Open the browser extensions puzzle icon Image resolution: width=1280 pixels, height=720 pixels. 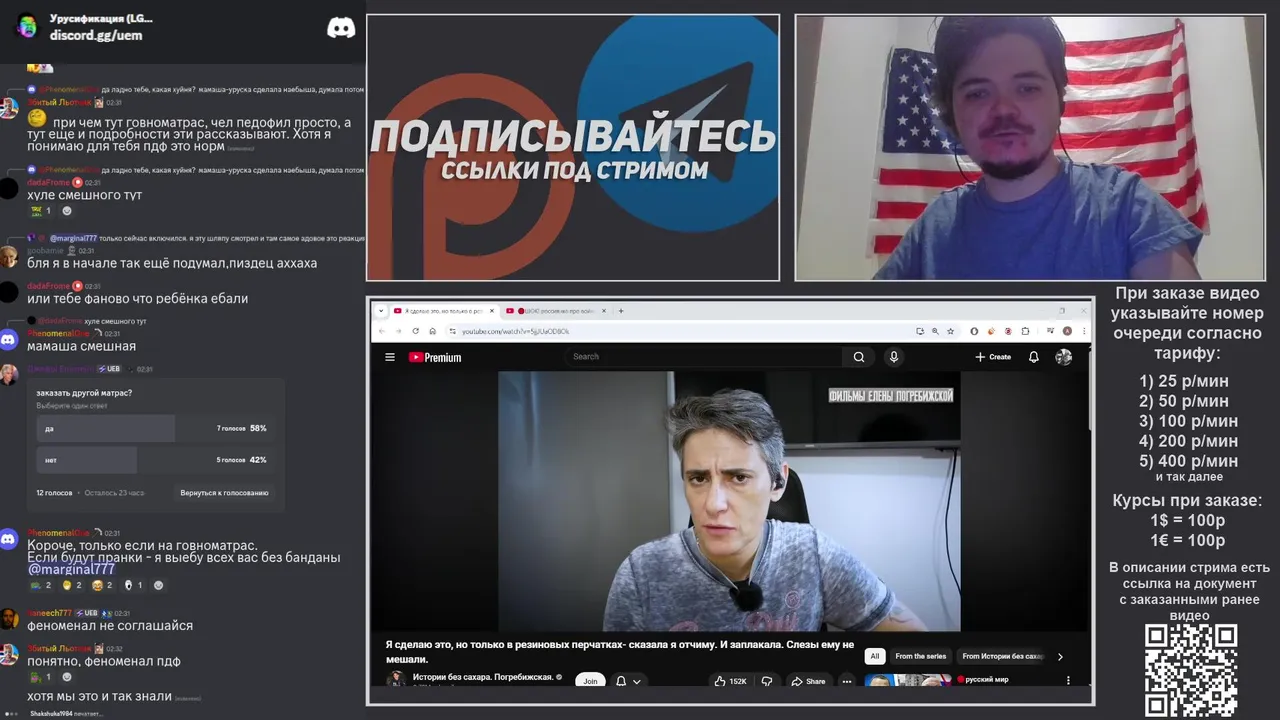click(x=1025, y=331)
